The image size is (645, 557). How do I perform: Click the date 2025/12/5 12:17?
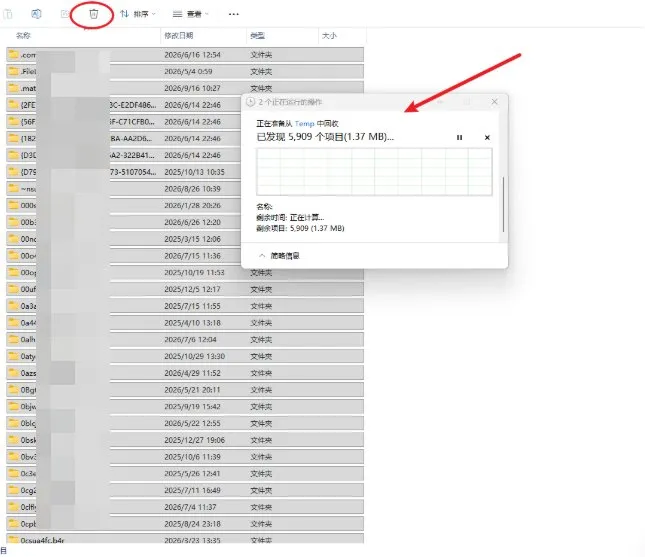pyautogui.click(x=193, y=289)
